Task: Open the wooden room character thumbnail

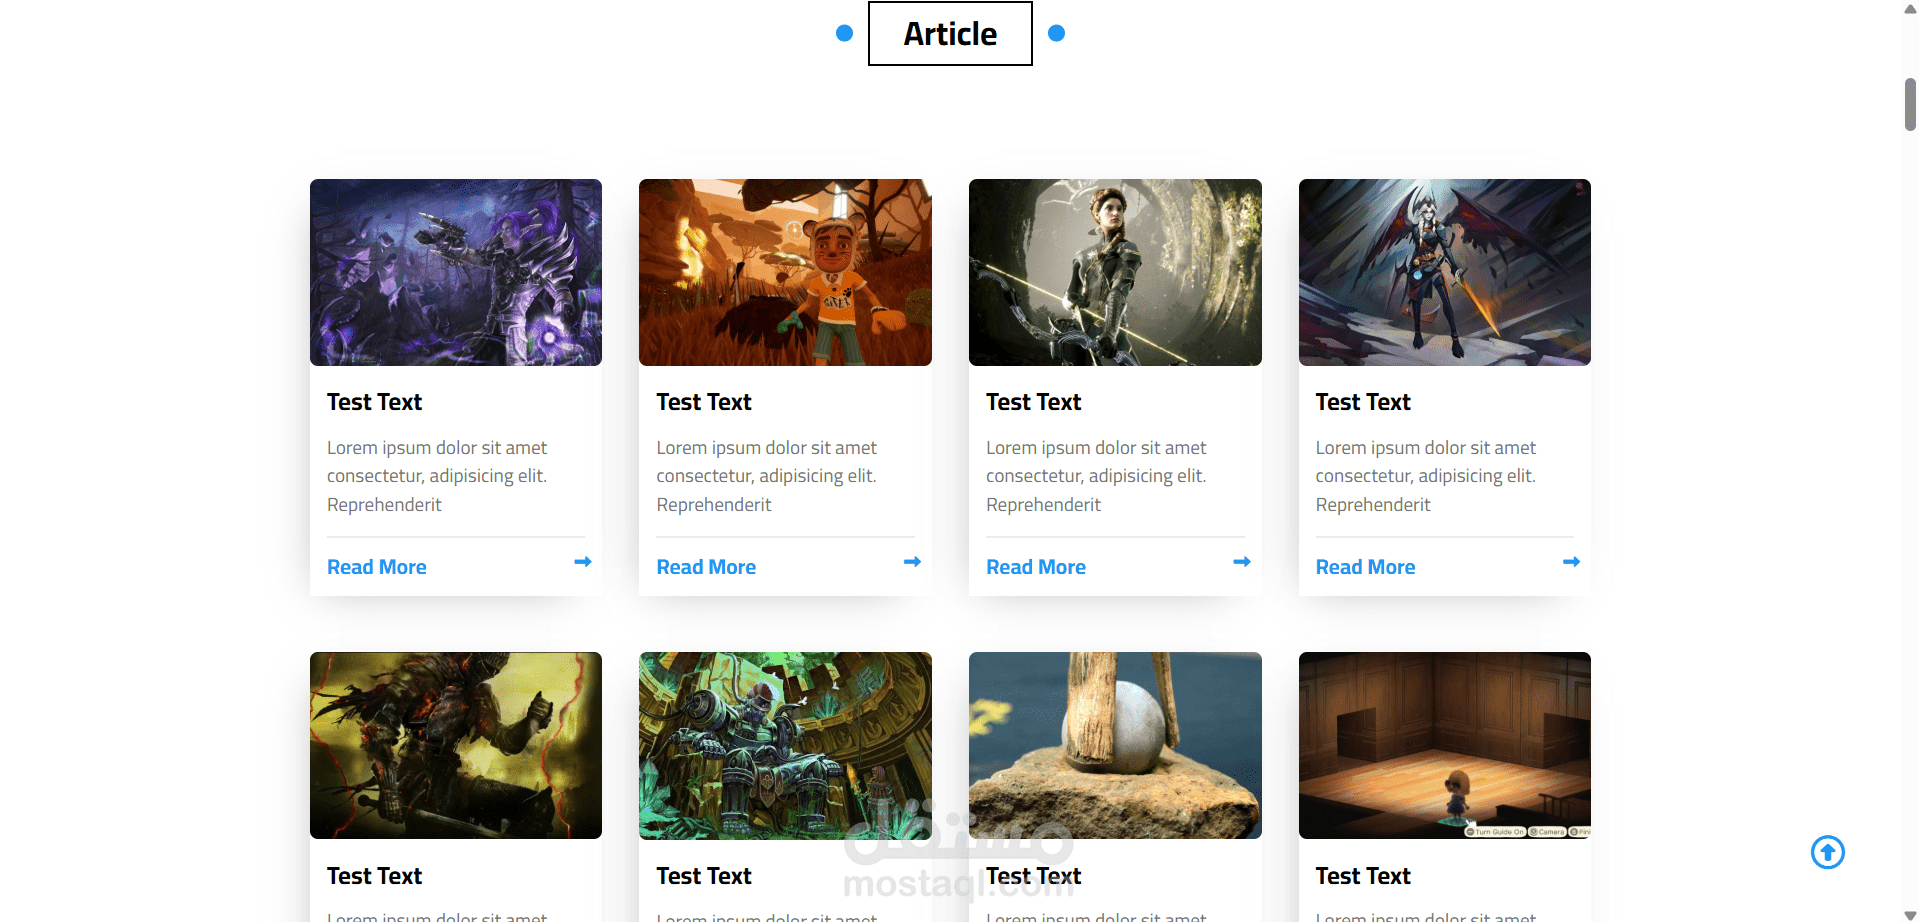Action: 1444,745
